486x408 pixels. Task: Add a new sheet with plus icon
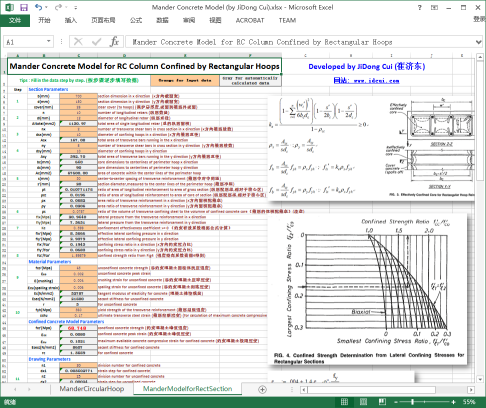[x=262, y=389]
